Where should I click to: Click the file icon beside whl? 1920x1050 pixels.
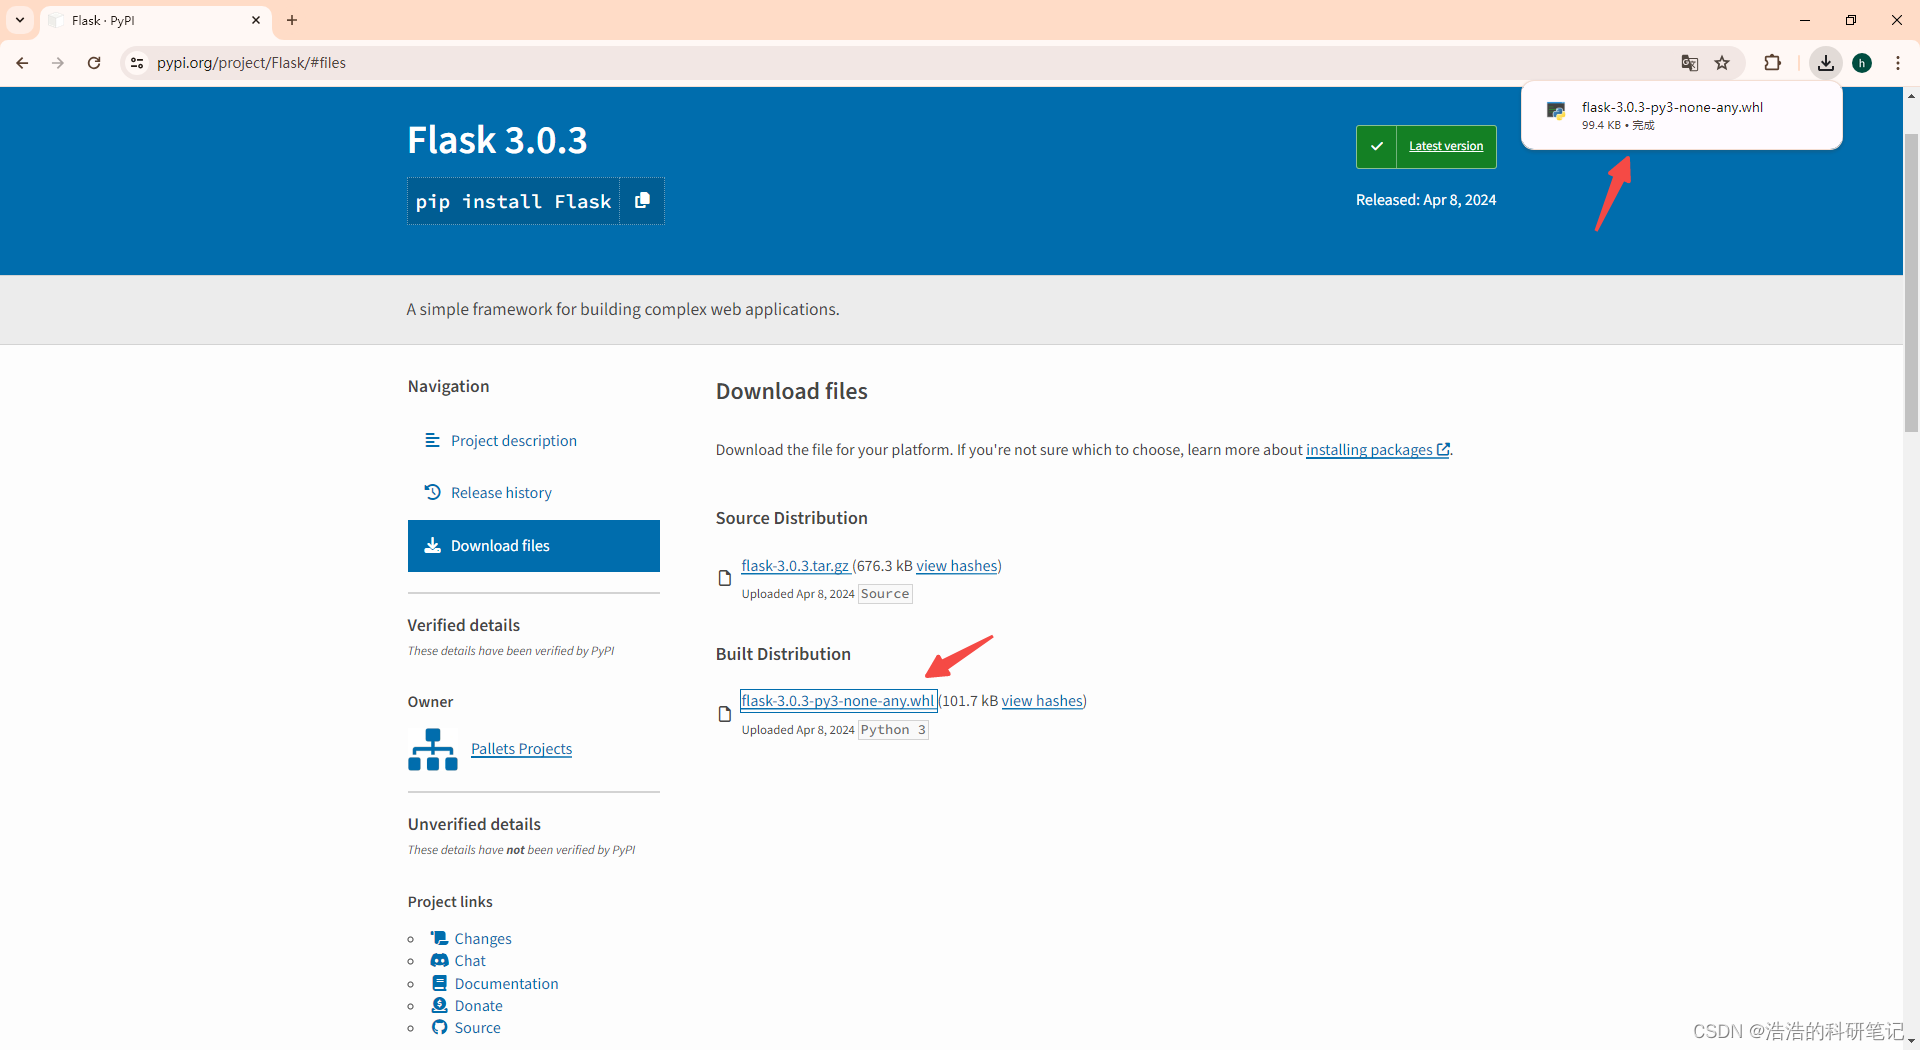coord(725,714)
